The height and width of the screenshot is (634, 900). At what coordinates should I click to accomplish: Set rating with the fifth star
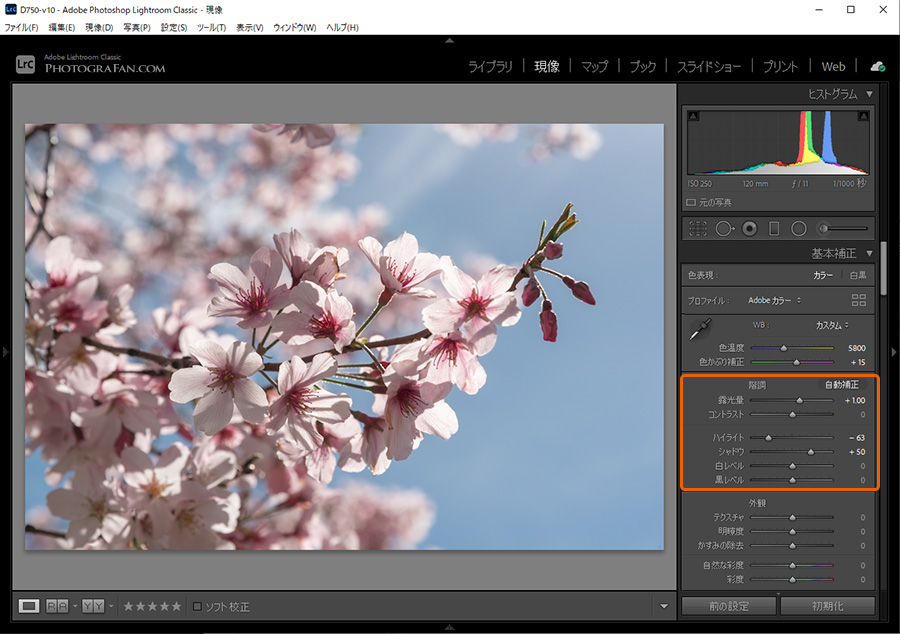(176, 606)
